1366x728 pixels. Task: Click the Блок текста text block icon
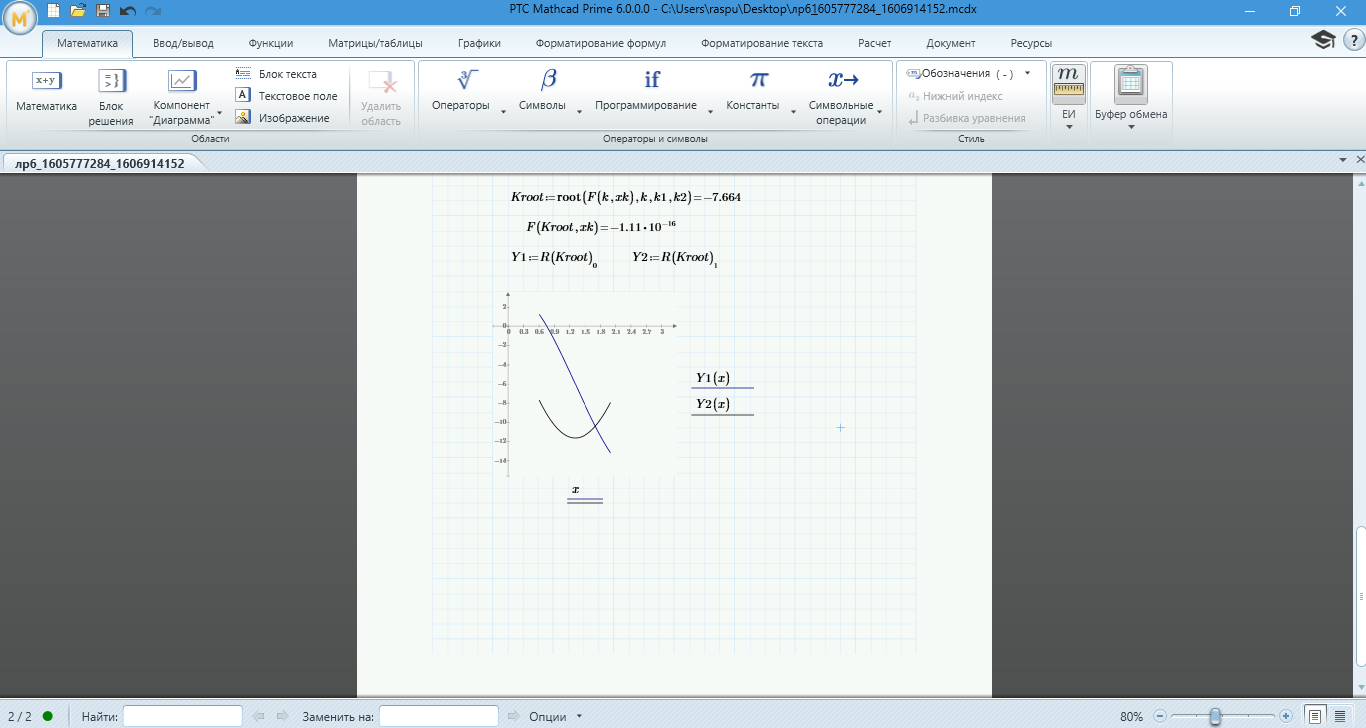pyautogui.click(x=243, y=74)
